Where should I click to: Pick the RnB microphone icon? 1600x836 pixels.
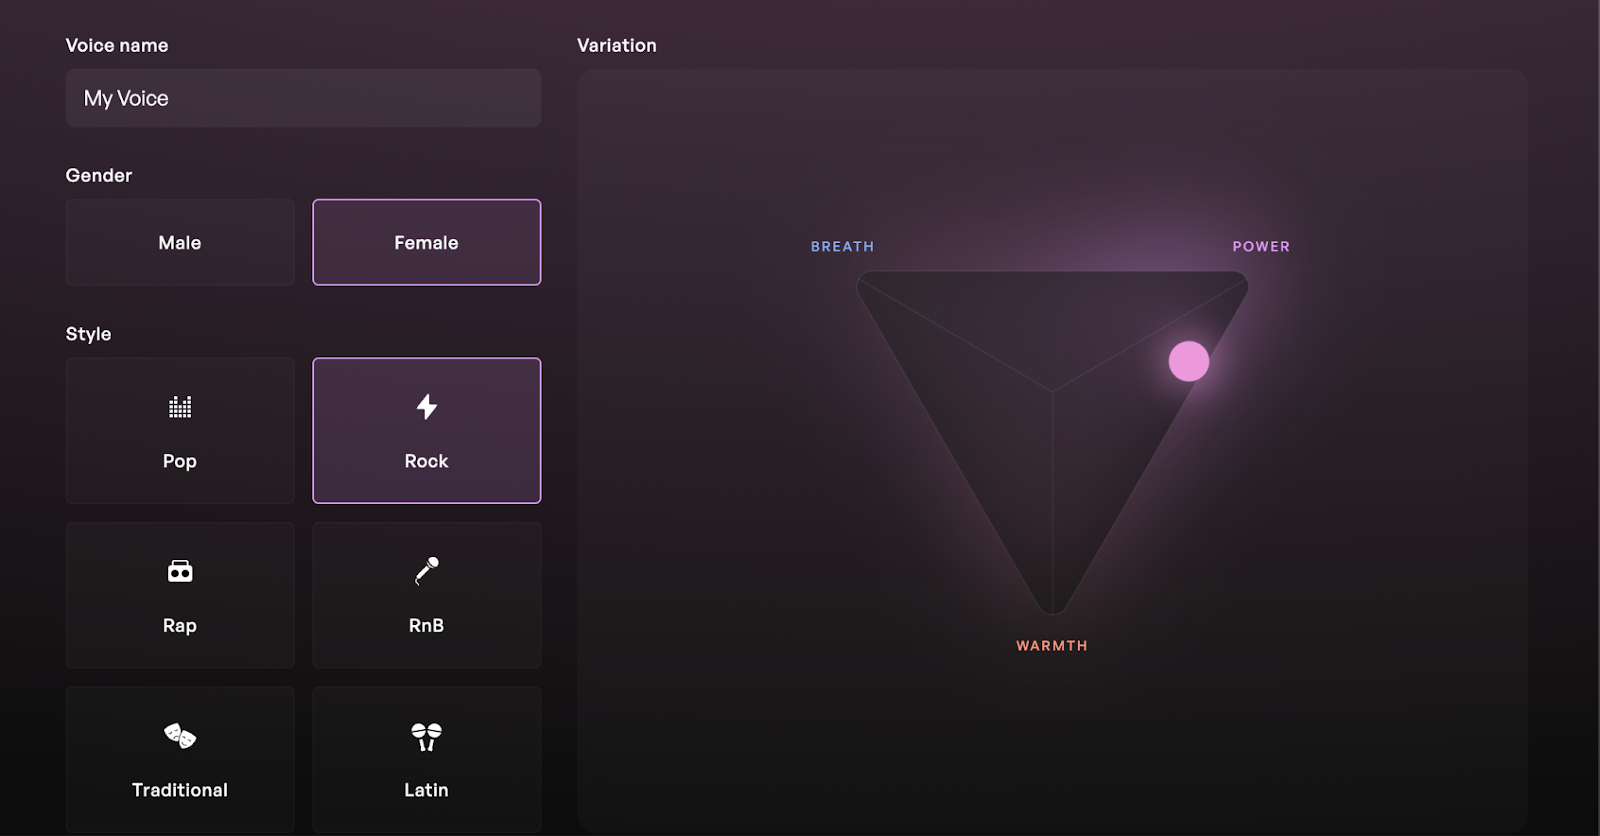(427, 570)
